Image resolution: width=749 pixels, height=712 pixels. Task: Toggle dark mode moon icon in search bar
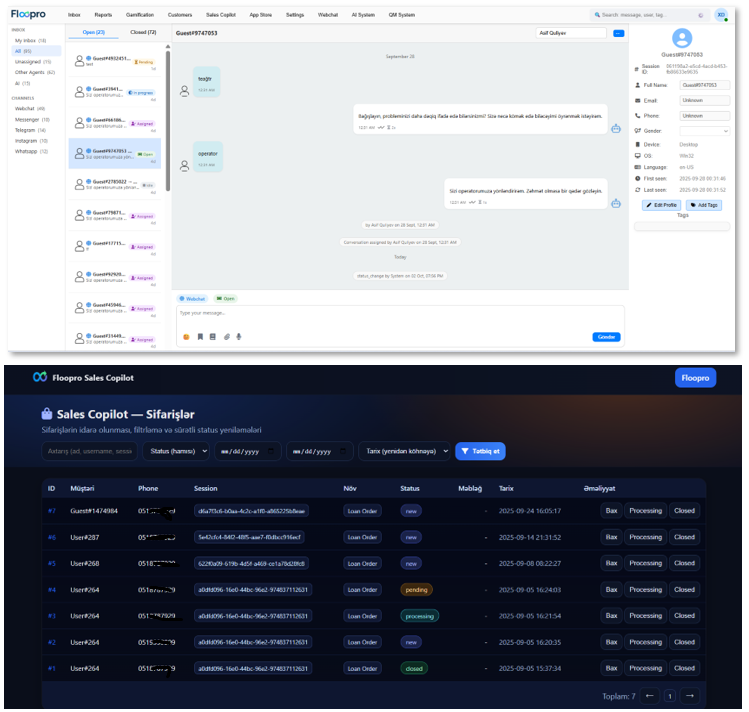click(701, 15)
